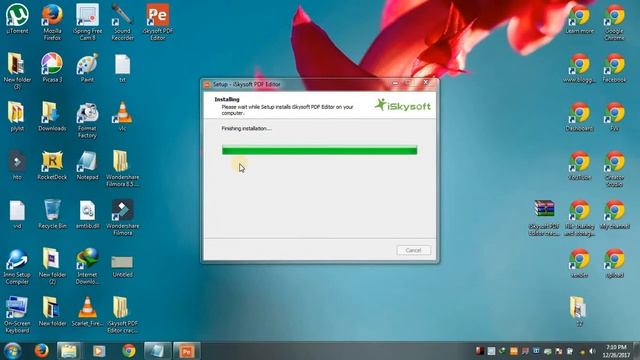Open the www.blogg... Chrome shortcut
The height and width of the screenshot is (360, 640).
click(x=579, y=68)
